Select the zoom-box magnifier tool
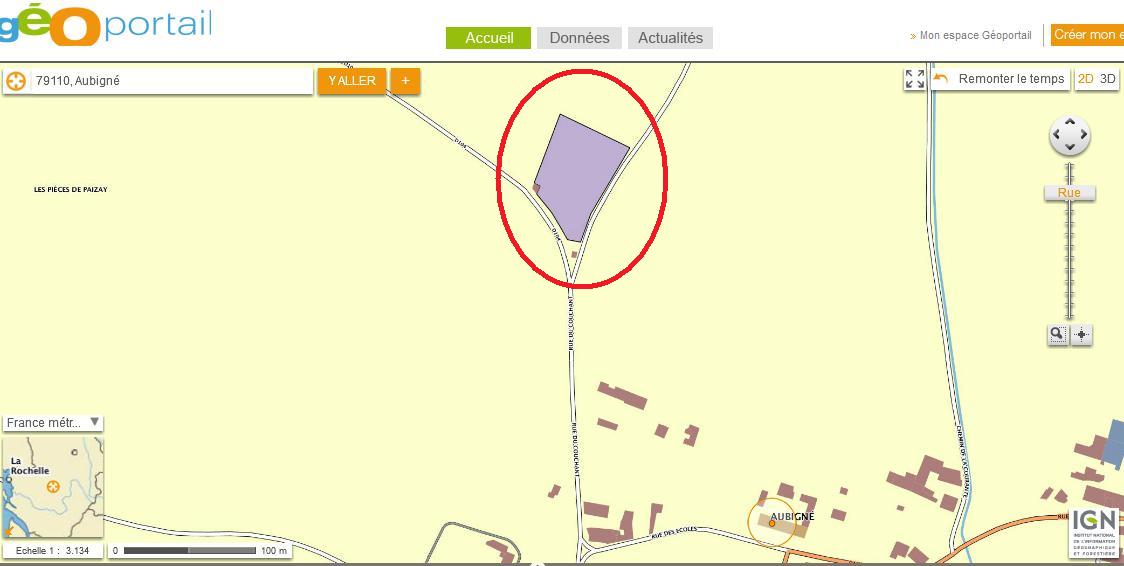The height and width of the screenshot is (566, 1124). (1057, 335)
